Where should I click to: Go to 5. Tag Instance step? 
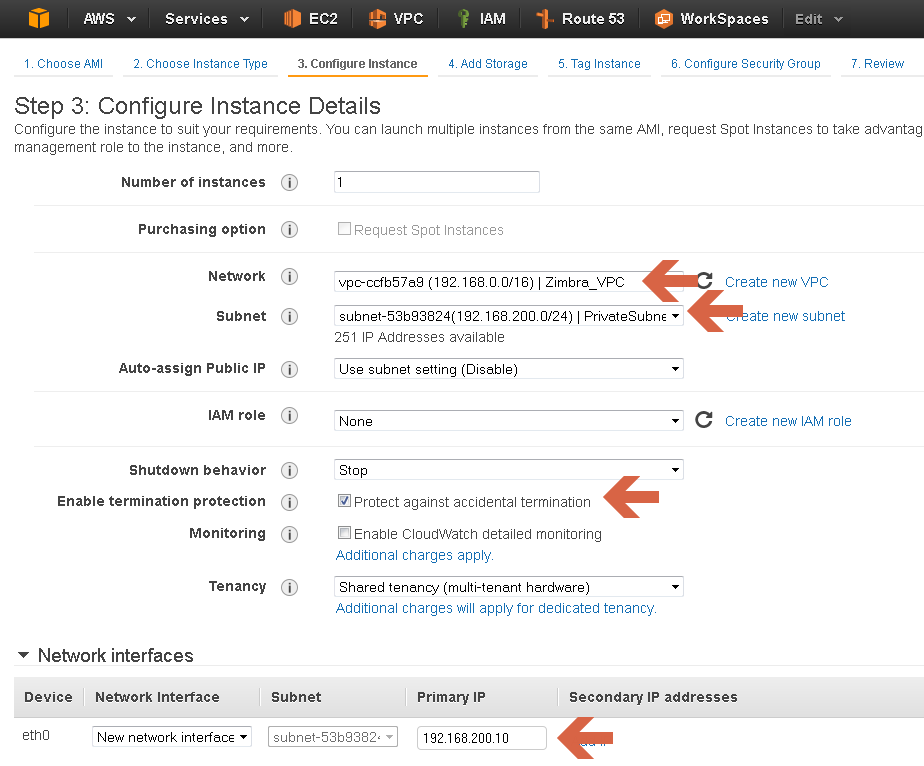point(599,64)
